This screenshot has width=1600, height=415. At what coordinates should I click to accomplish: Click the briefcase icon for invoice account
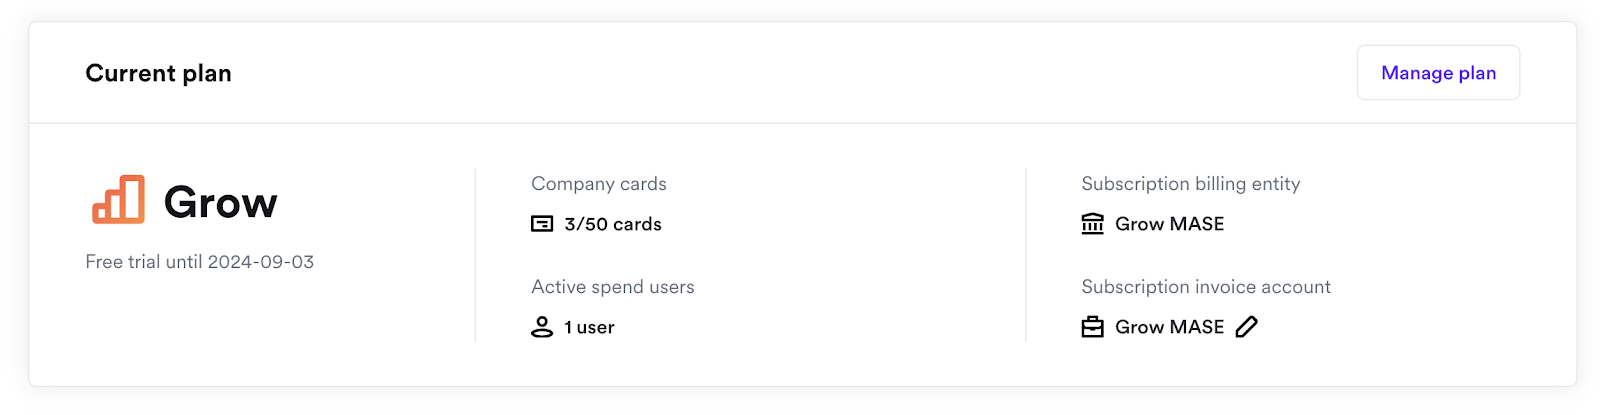coord(1093,327)
